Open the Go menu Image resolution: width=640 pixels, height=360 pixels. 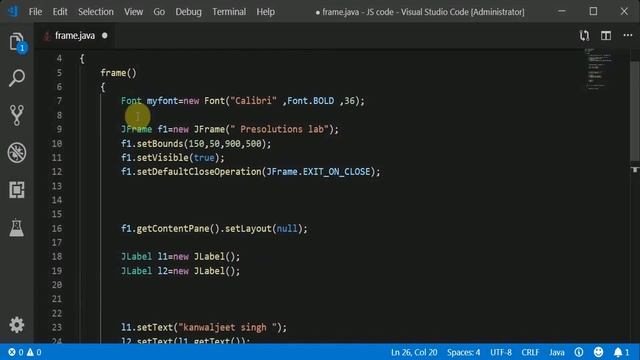(159, 12)
